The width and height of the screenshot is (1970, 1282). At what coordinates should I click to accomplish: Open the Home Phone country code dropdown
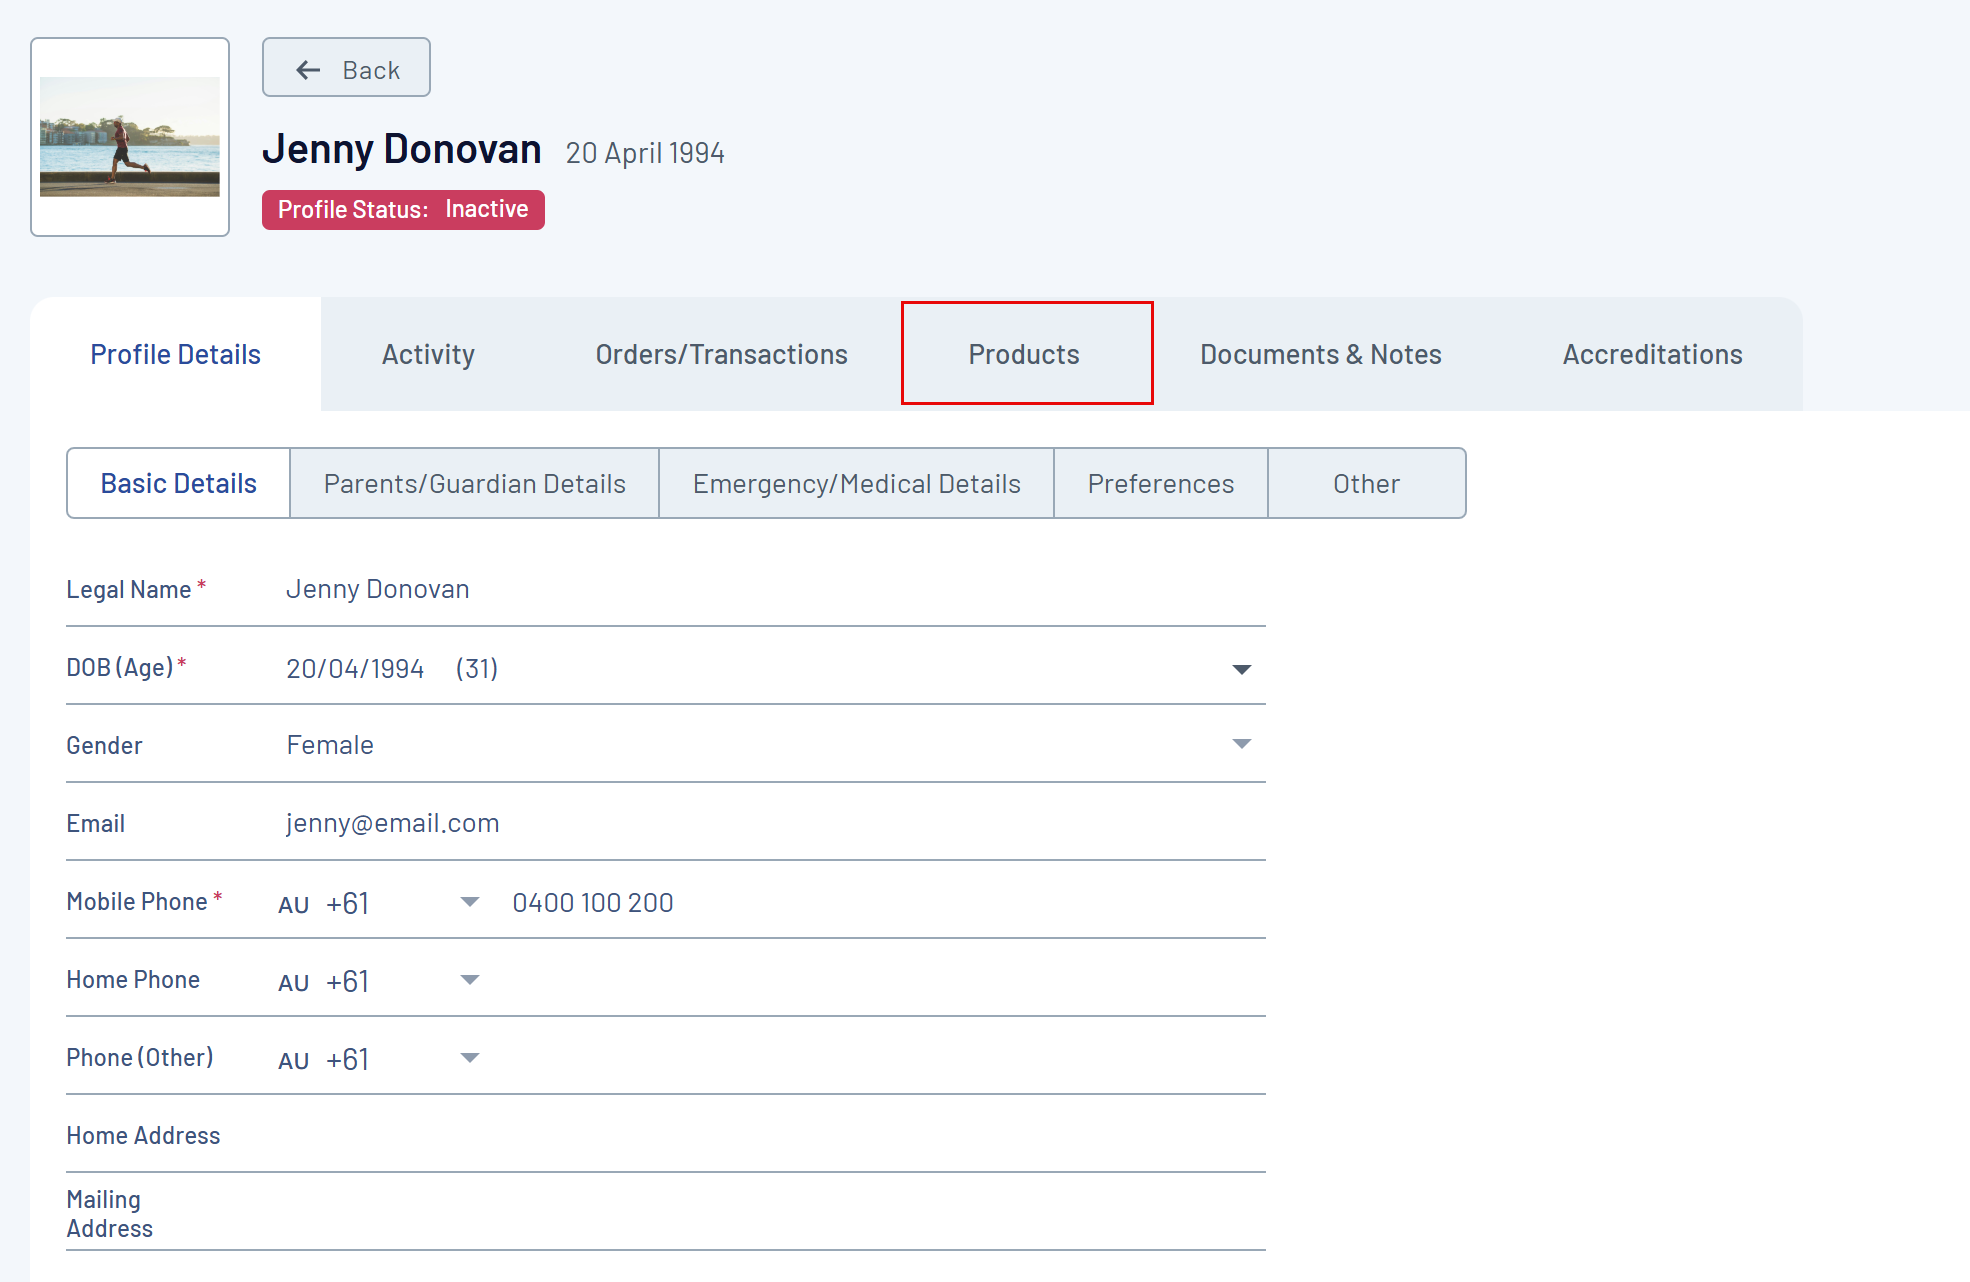click(469, 980)
